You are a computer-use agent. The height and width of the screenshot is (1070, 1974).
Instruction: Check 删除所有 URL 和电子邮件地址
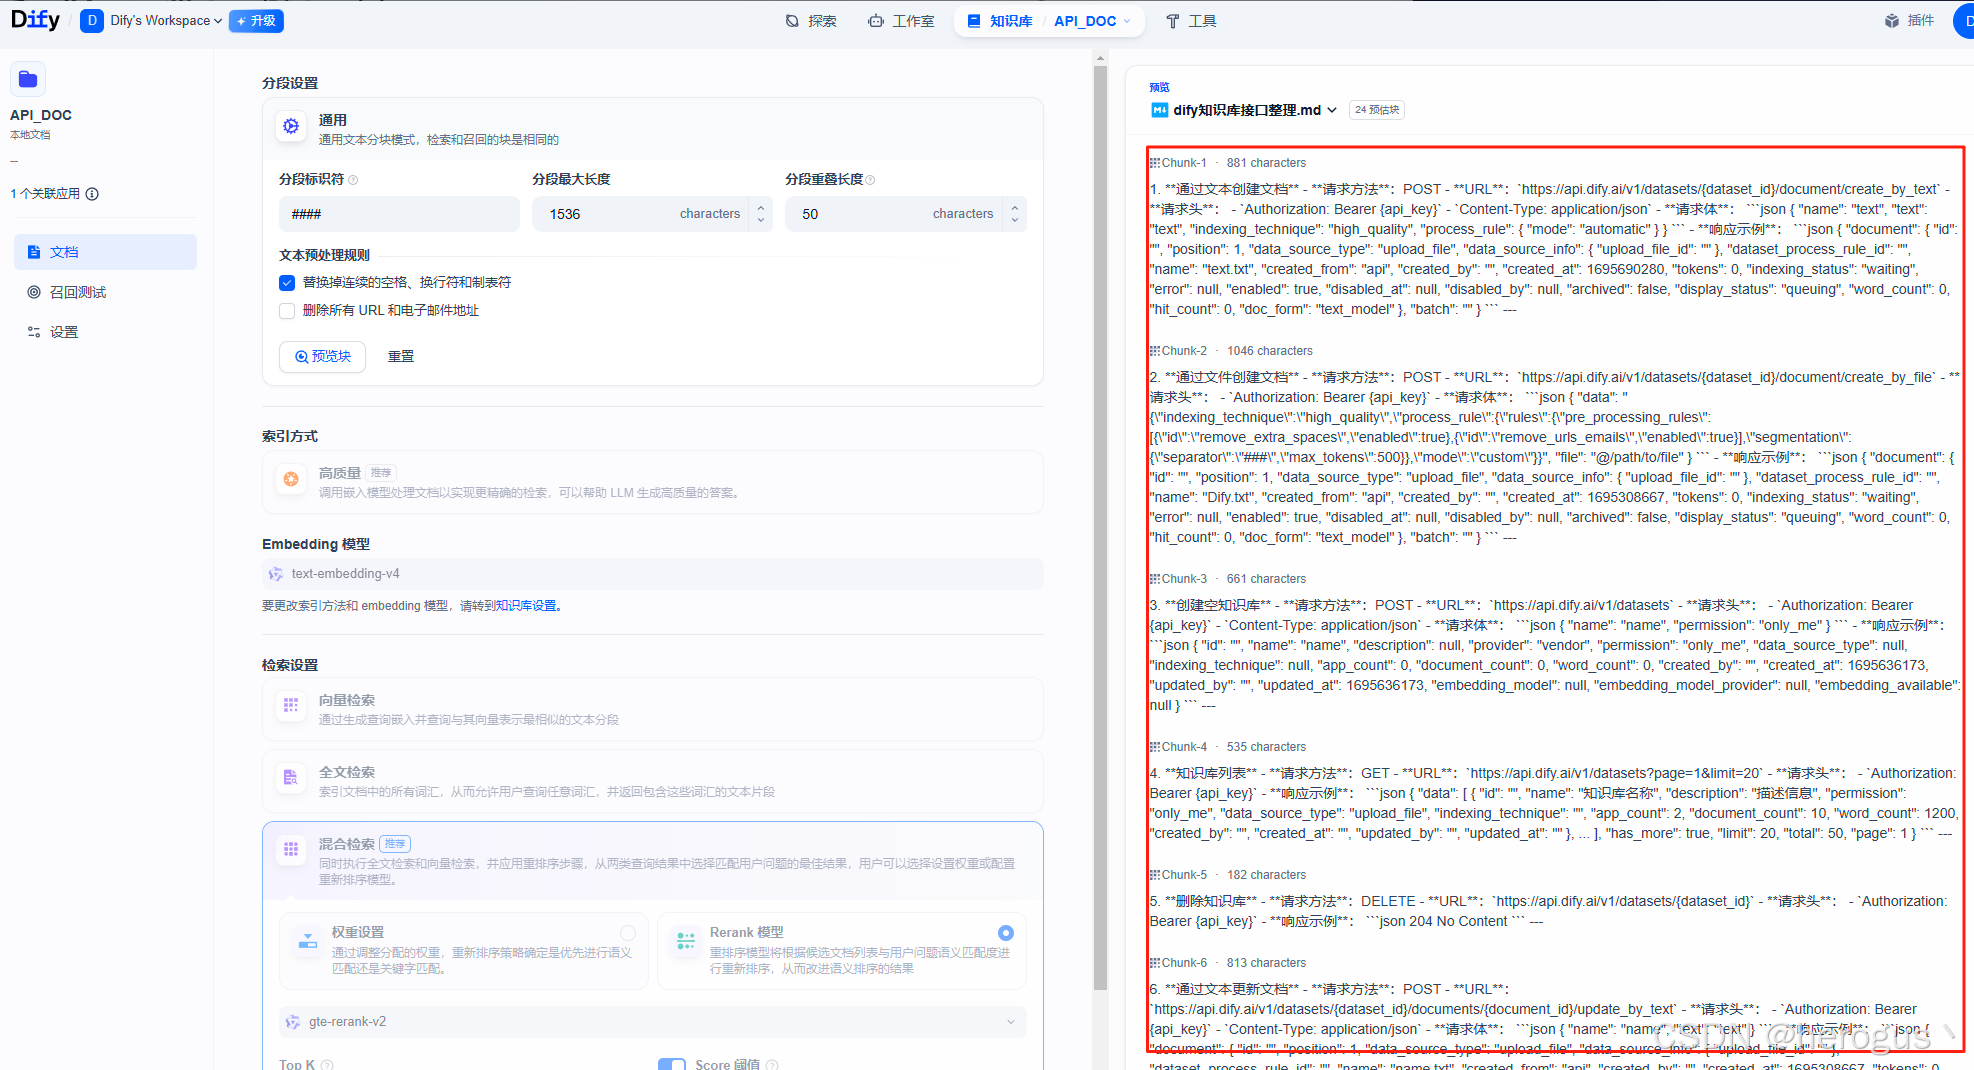click(287, 311)
